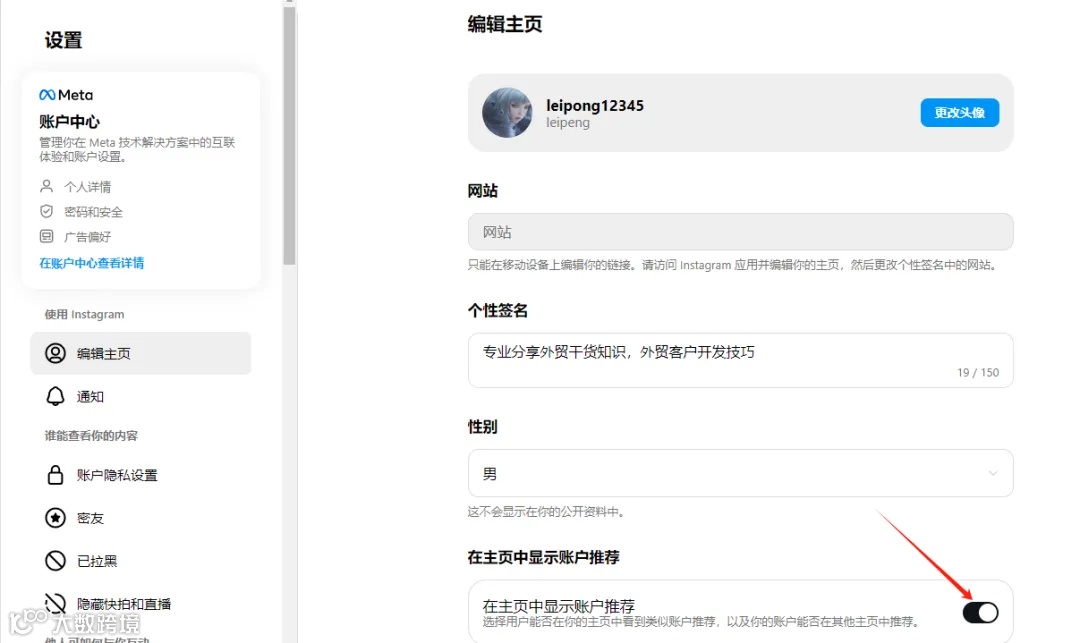Open 隐藏快拍和直播 via its icon
This screenshot has height=643, width=1080.
click(57, 603)
